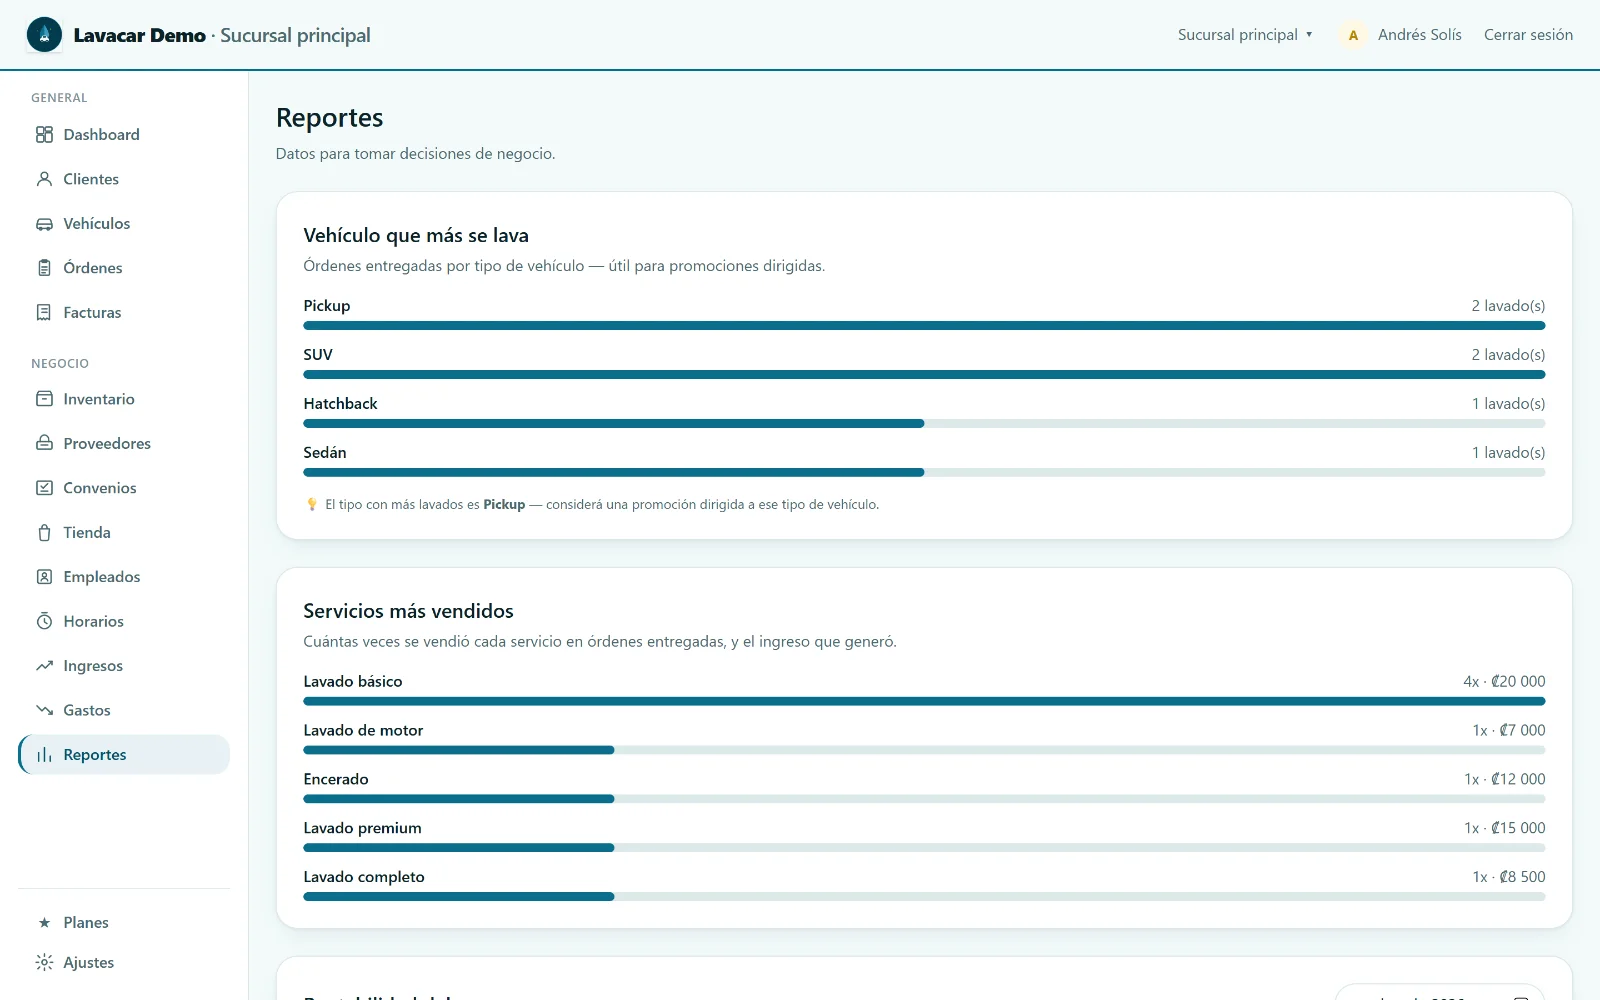Screen dimensions: 1600x1000
Task: Click the Convenios checkmark icon
Action: [x=44, y=488]
